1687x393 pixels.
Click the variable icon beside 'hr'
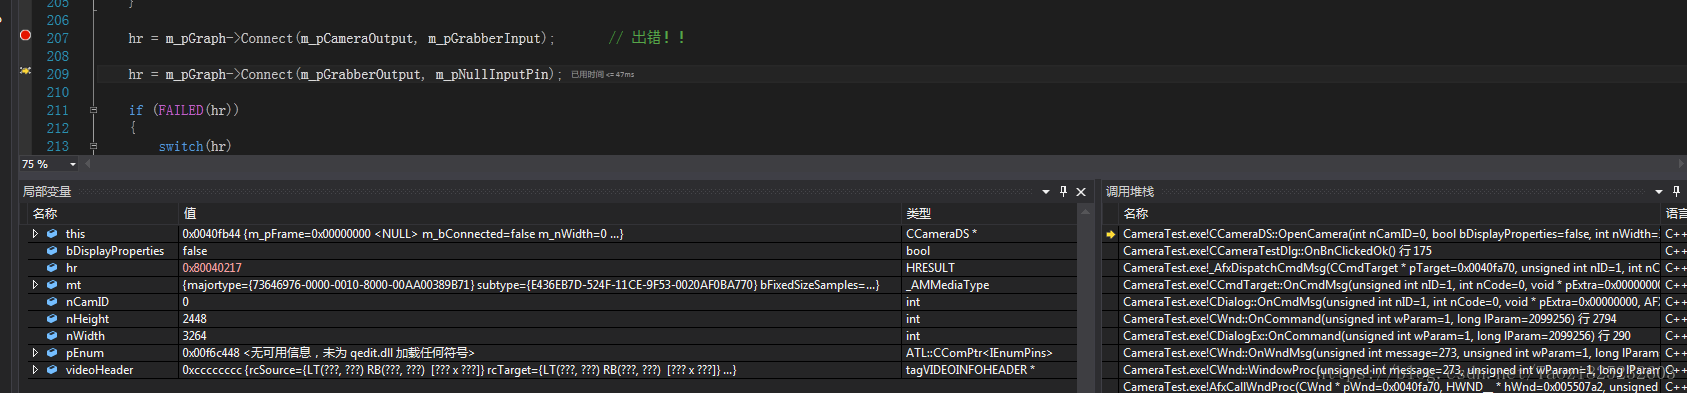click(52, 268)
